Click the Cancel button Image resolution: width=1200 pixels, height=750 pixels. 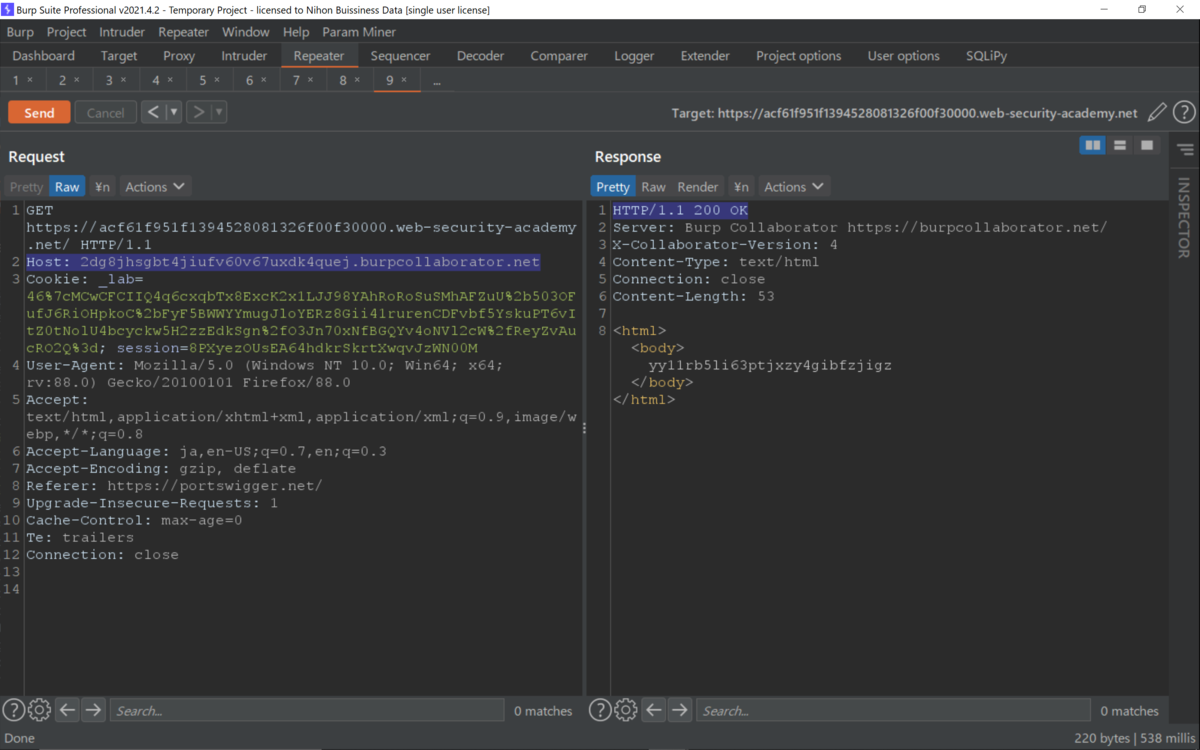(x=105, y=112)
